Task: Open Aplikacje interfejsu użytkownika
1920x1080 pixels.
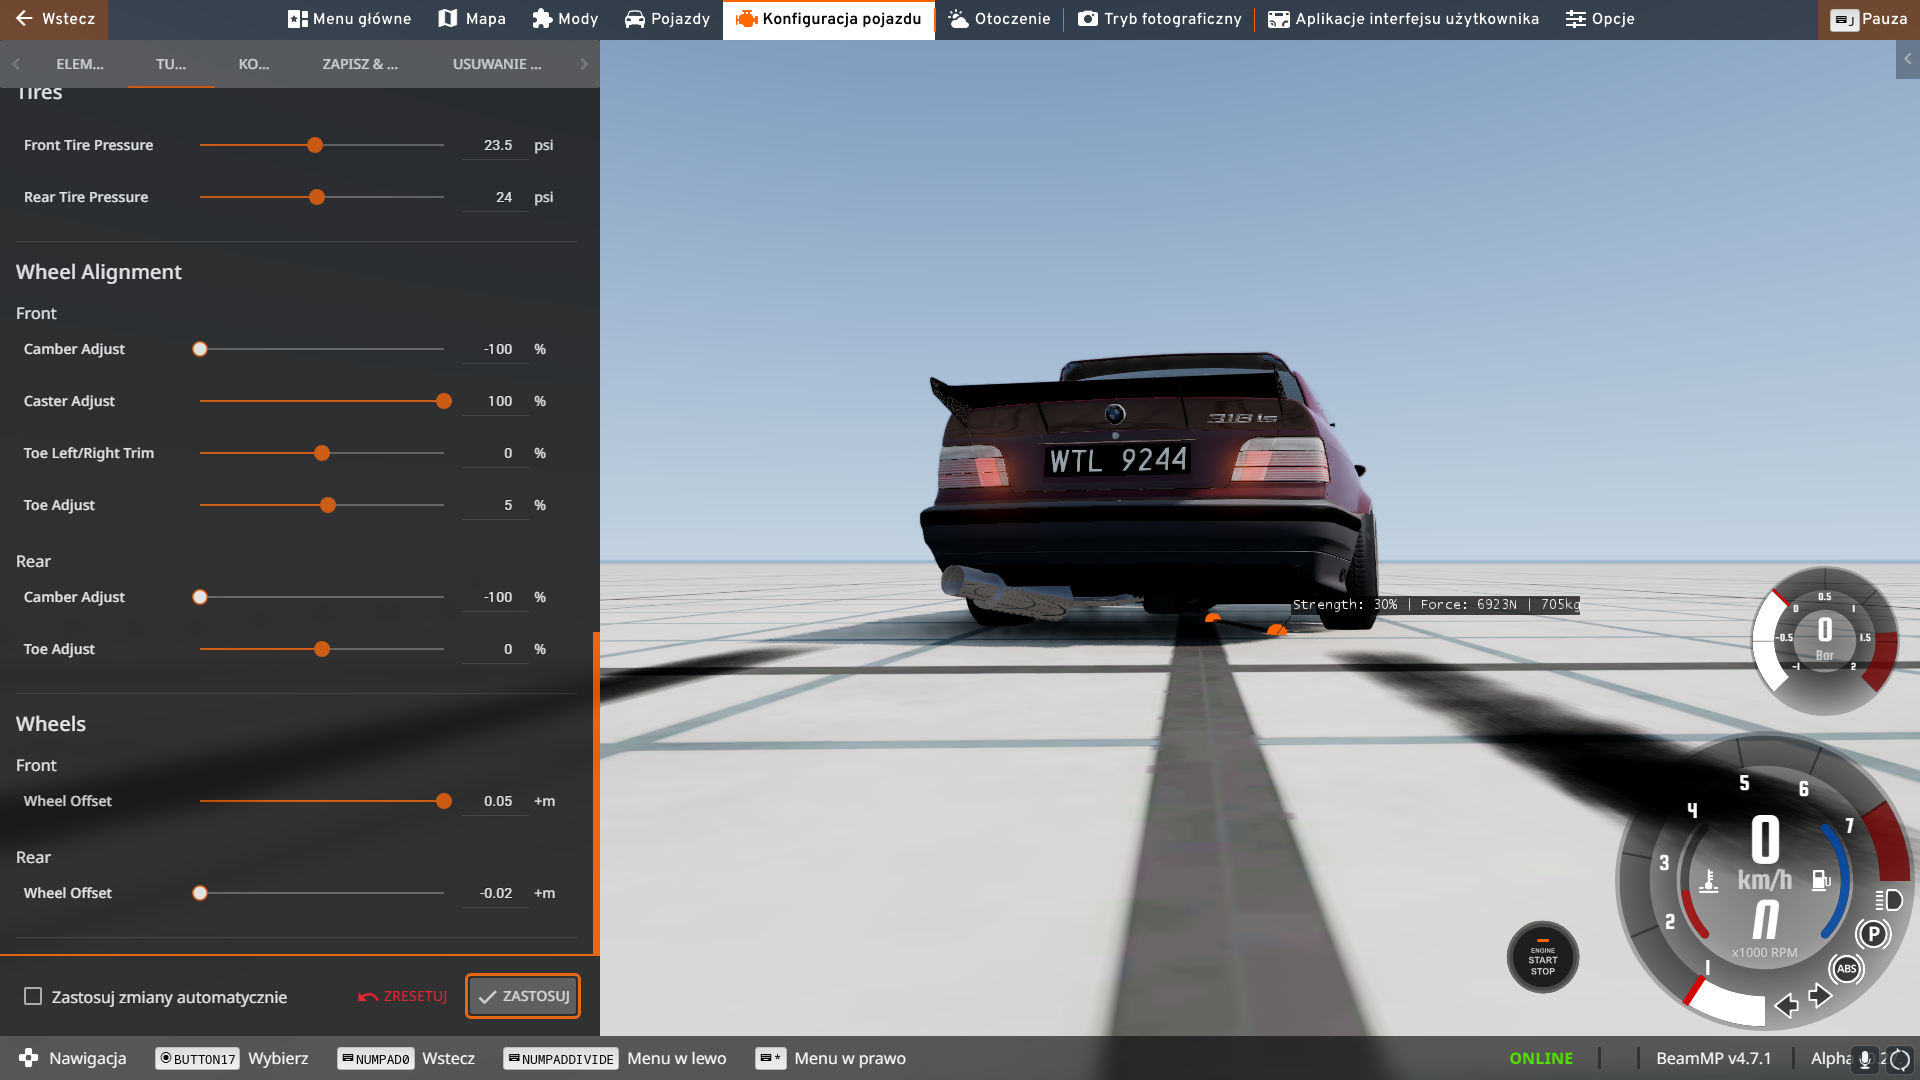Action: tap(1403, 19)
